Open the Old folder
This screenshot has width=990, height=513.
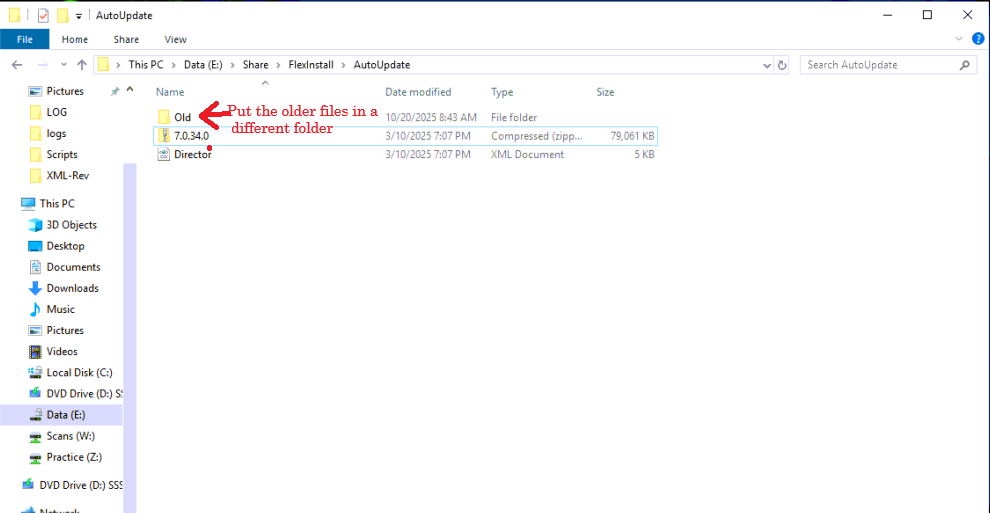point(182,117)
